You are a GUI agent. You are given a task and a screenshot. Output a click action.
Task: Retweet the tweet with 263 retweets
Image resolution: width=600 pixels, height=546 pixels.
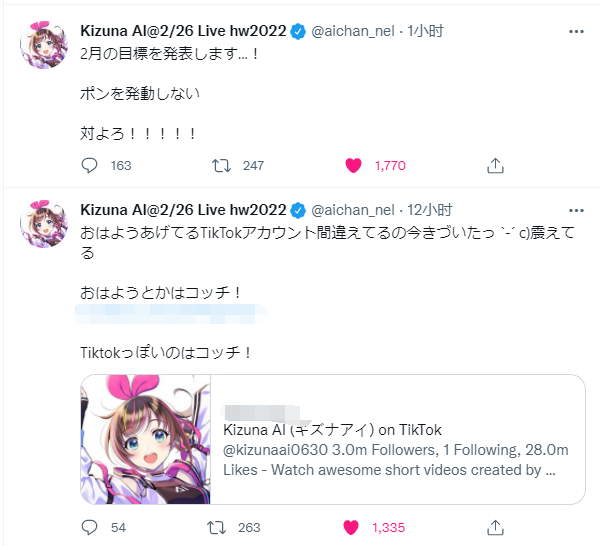click(x=217, y=527)
